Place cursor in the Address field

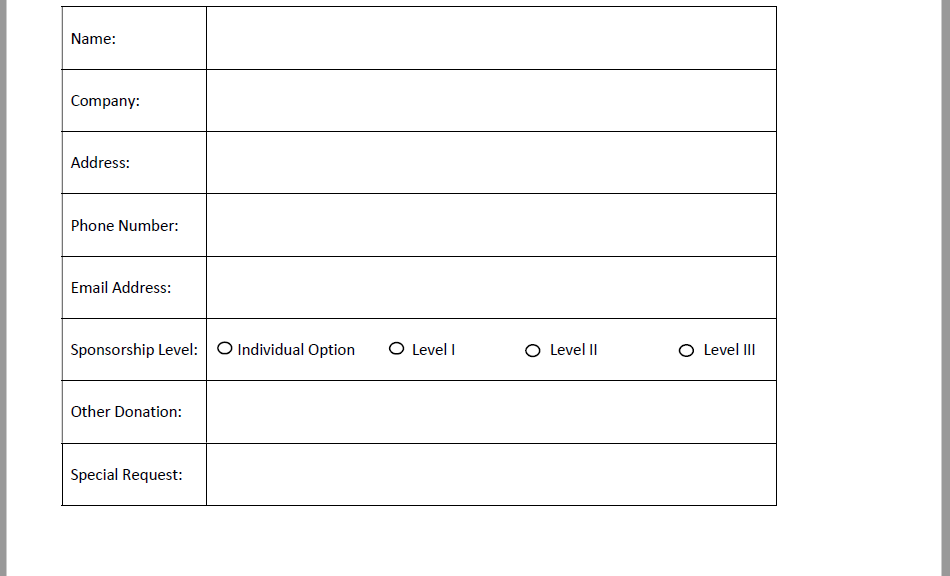[491, 163]
